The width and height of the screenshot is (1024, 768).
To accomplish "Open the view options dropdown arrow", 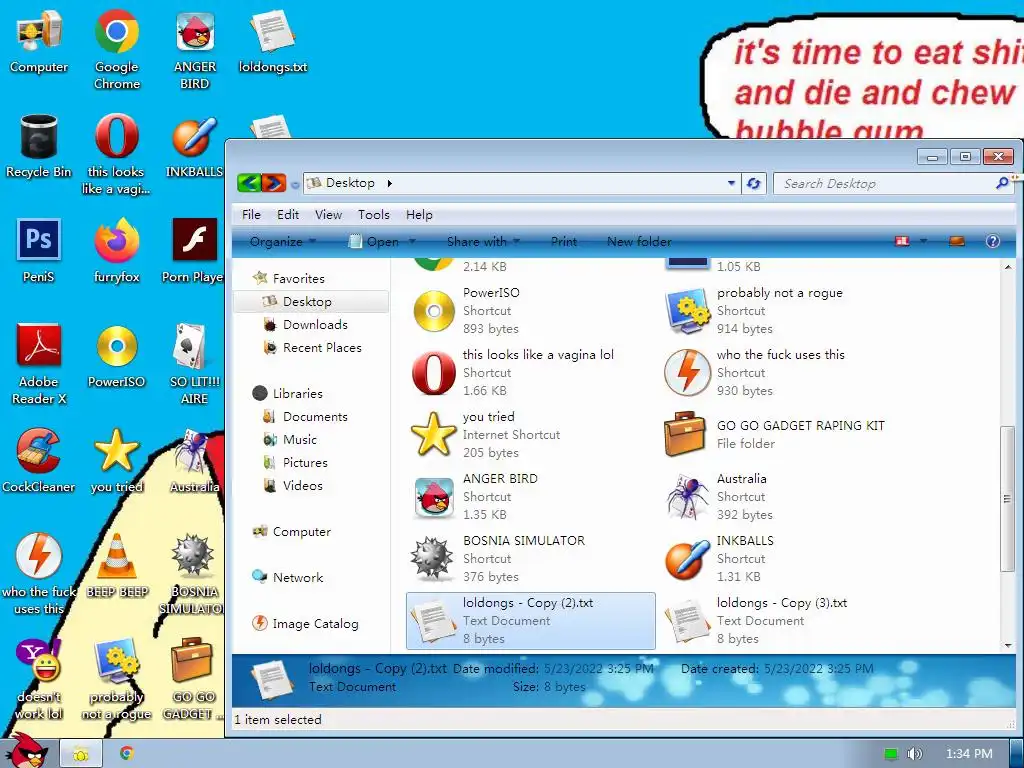I will (923, 241).
